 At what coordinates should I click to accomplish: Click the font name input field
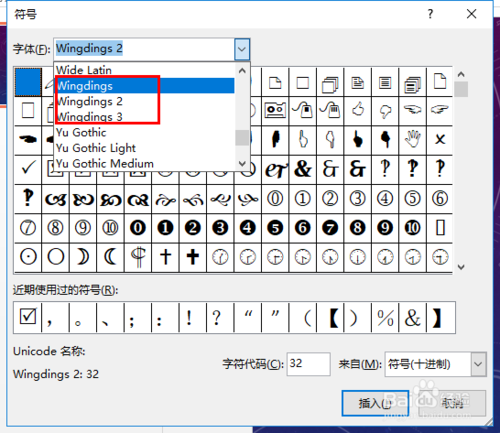[x=144, y=49]
